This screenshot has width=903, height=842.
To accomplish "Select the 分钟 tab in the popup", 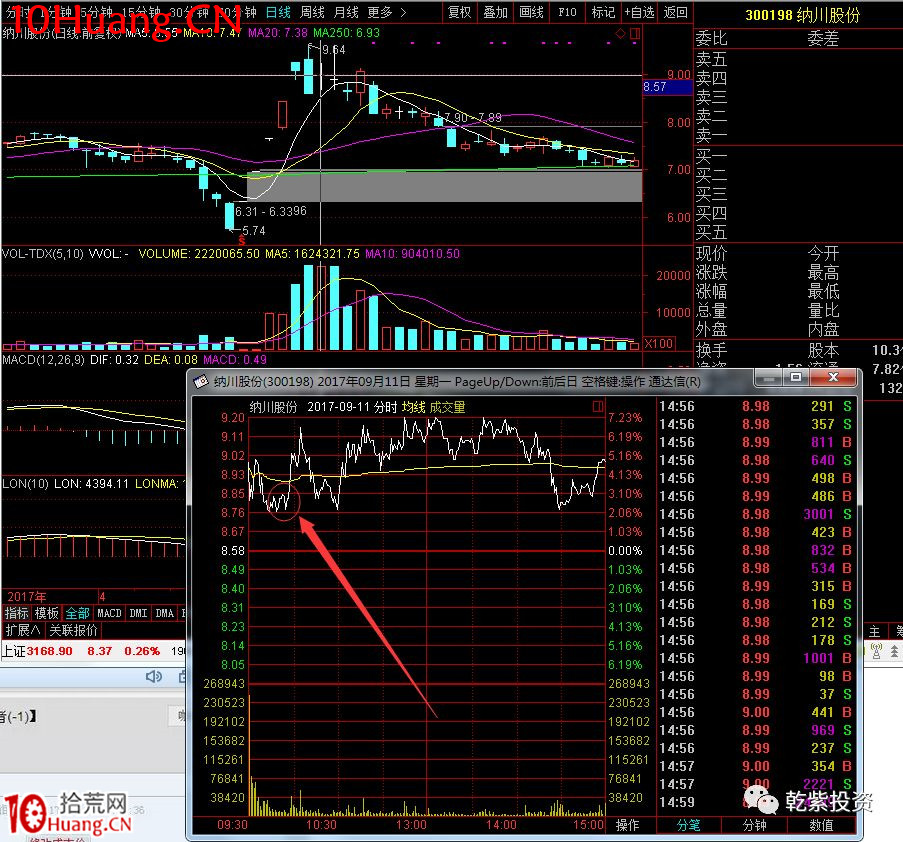I will 754,825.
